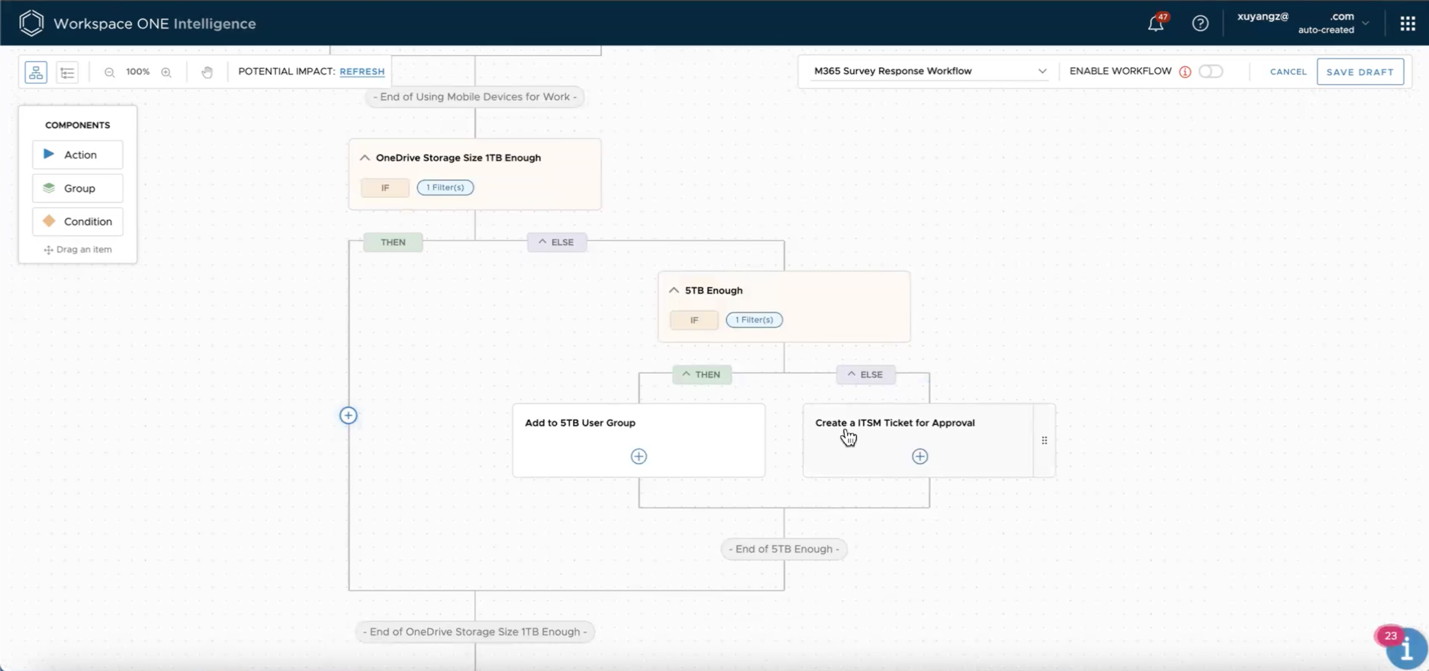Viewport: 1429px width, 671px height.
Task: Click the zoom in magnifier icon
Action: (x=166, y=72)
